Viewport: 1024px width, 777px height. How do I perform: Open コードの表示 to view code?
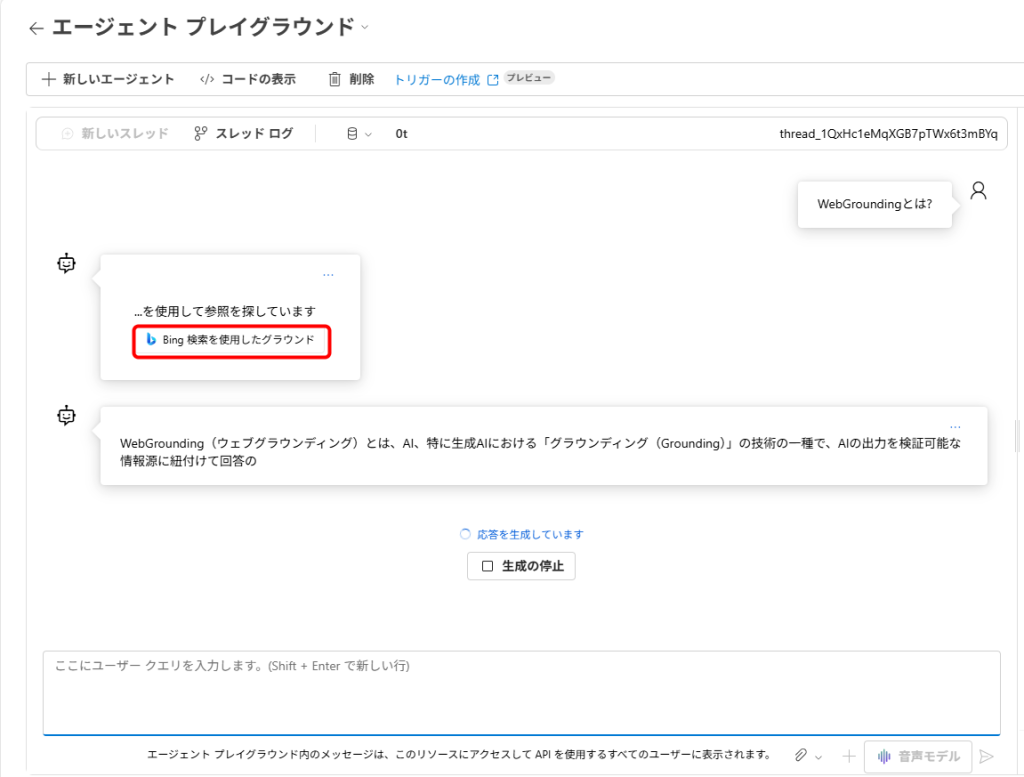247,80
